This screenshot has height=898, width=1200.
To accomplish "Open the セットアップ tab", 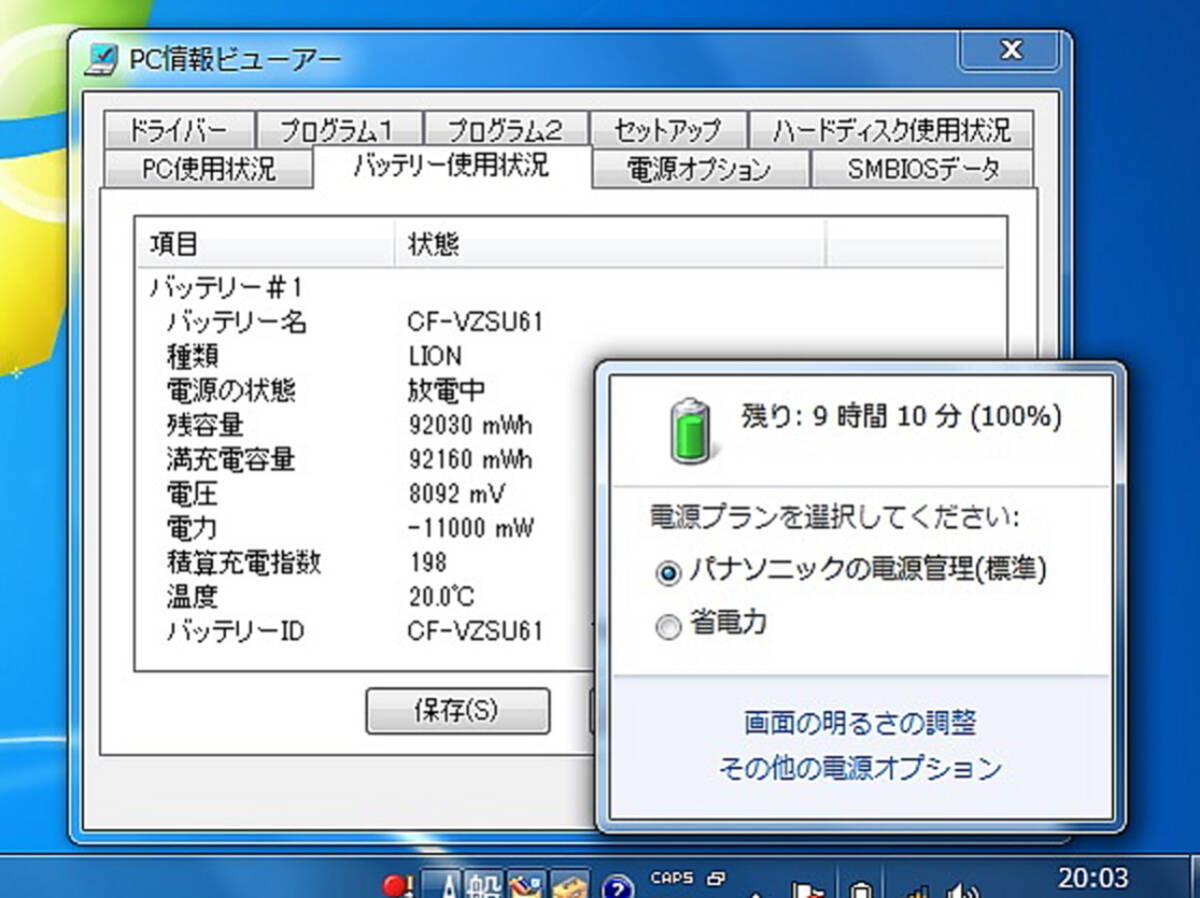I will [667, 130].
